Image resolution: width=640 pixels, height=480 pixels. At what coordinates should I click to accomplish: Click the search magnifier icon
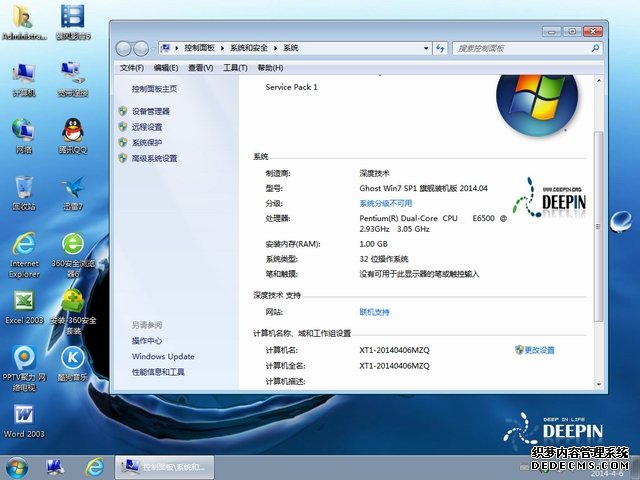(595, 48)
